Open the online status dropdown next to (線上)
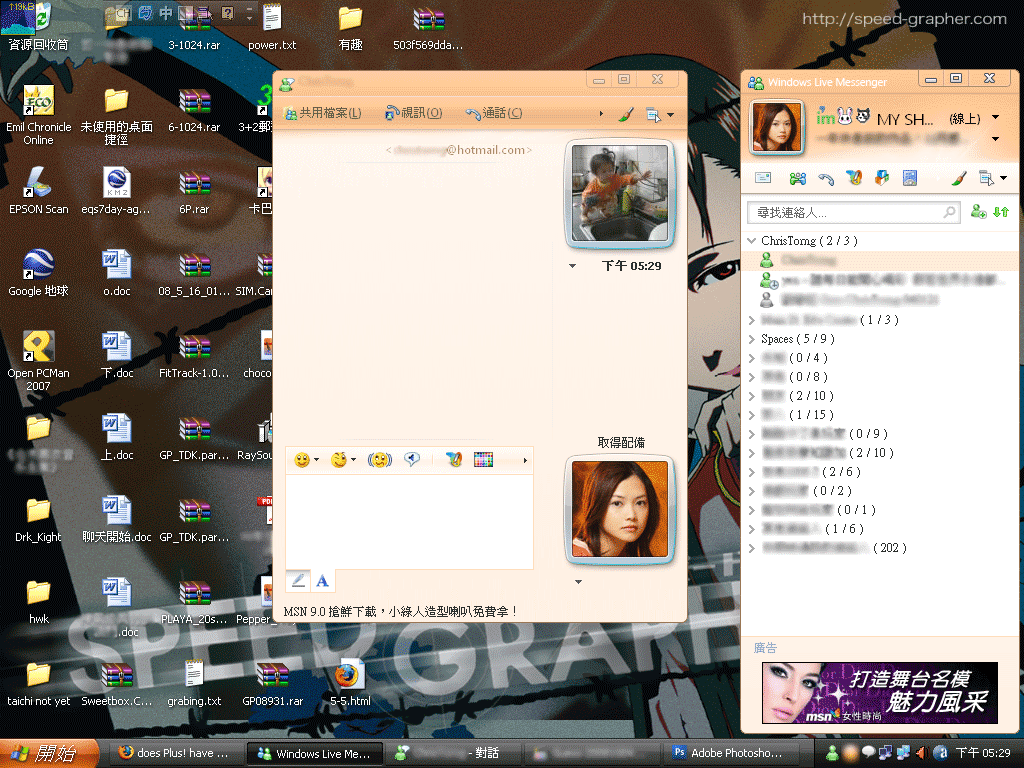 coord(996,119)
